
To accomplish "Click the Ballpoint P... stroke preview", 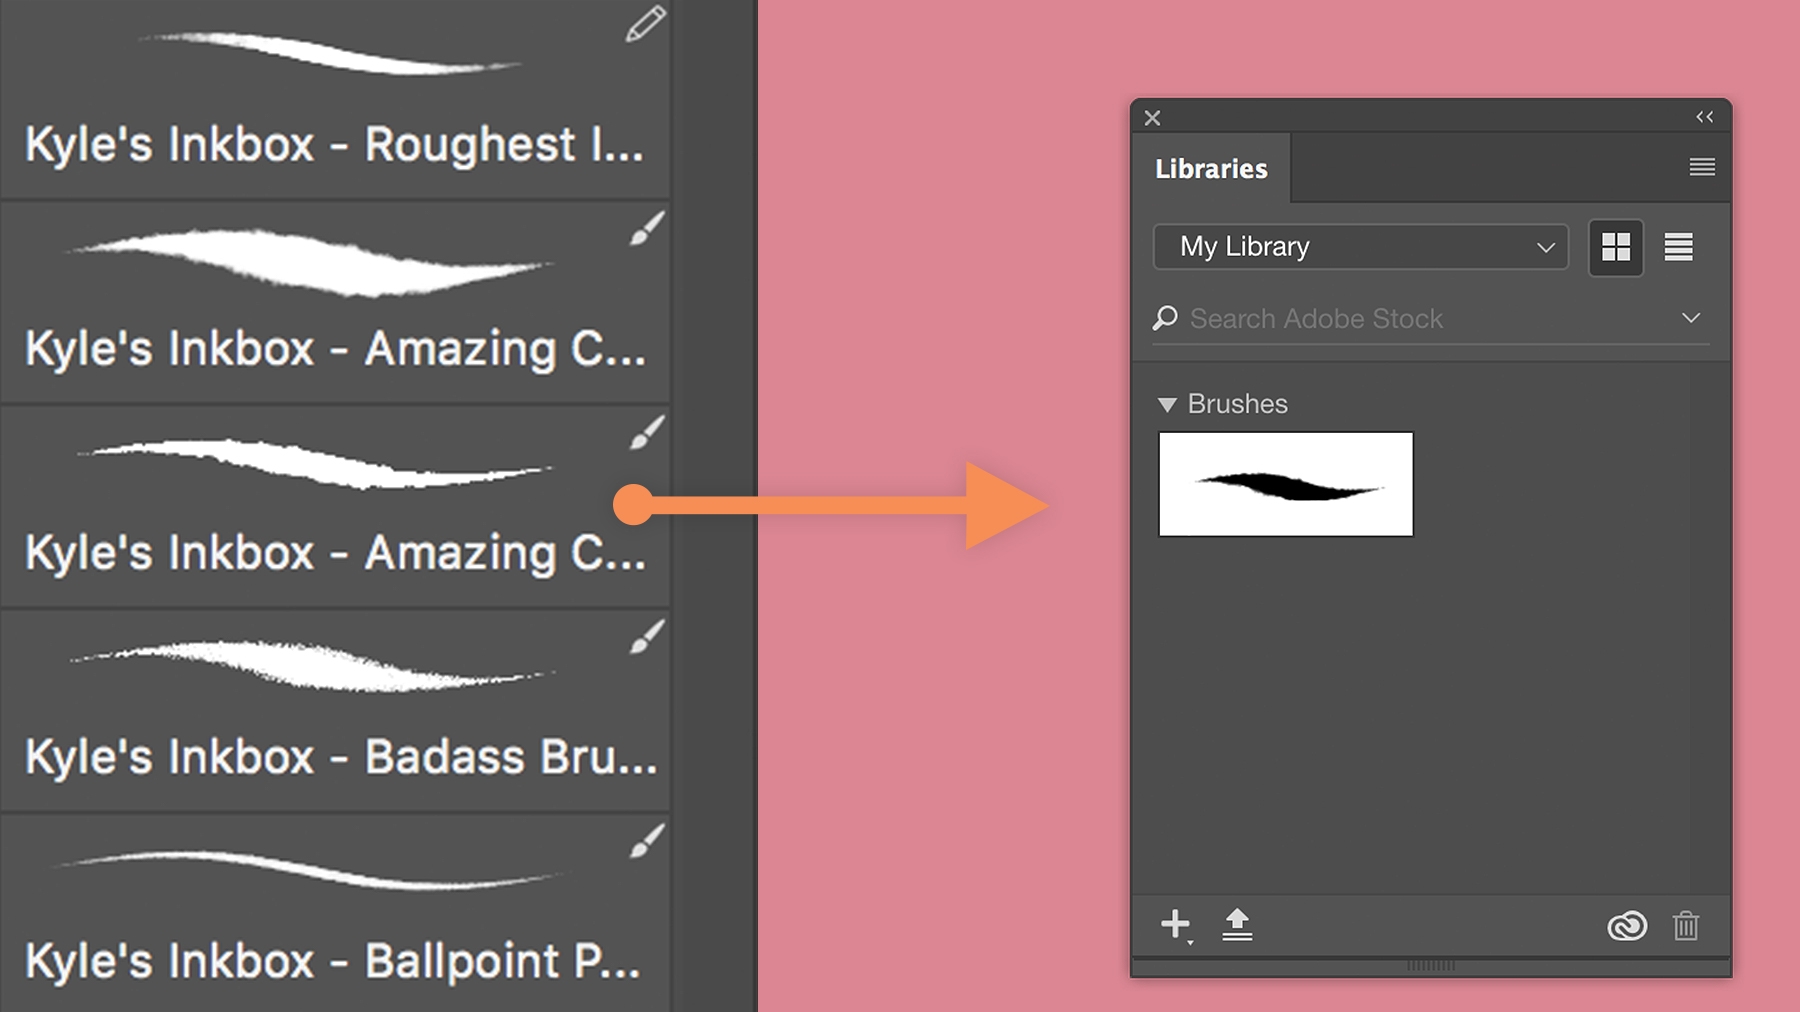I will click(306, 870).
